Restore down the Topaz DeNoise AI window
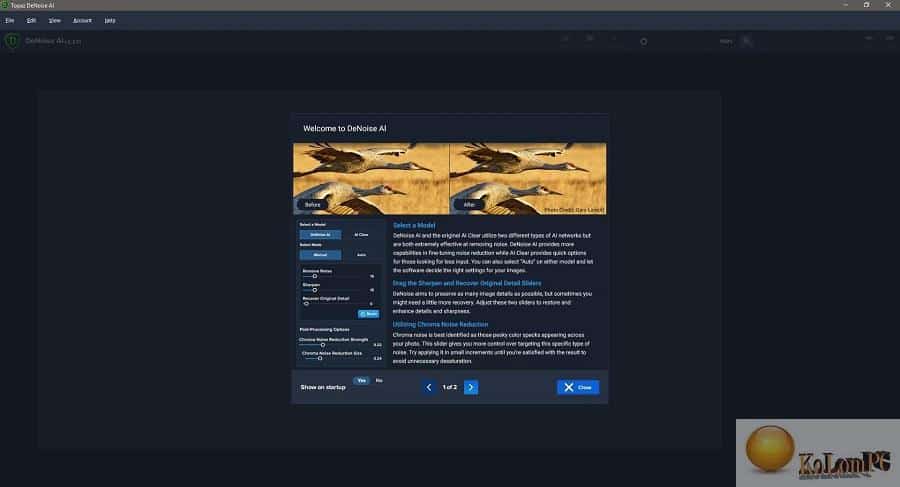This screenshot has height=487, width=900. [x=866, y=5]
